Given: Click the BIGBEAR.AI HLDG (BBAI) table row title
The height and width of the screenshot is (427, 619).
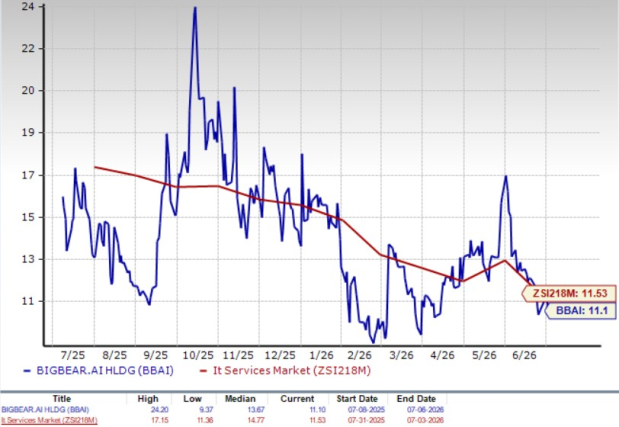Looking at the screenshot, I should (x=45, y=410).
